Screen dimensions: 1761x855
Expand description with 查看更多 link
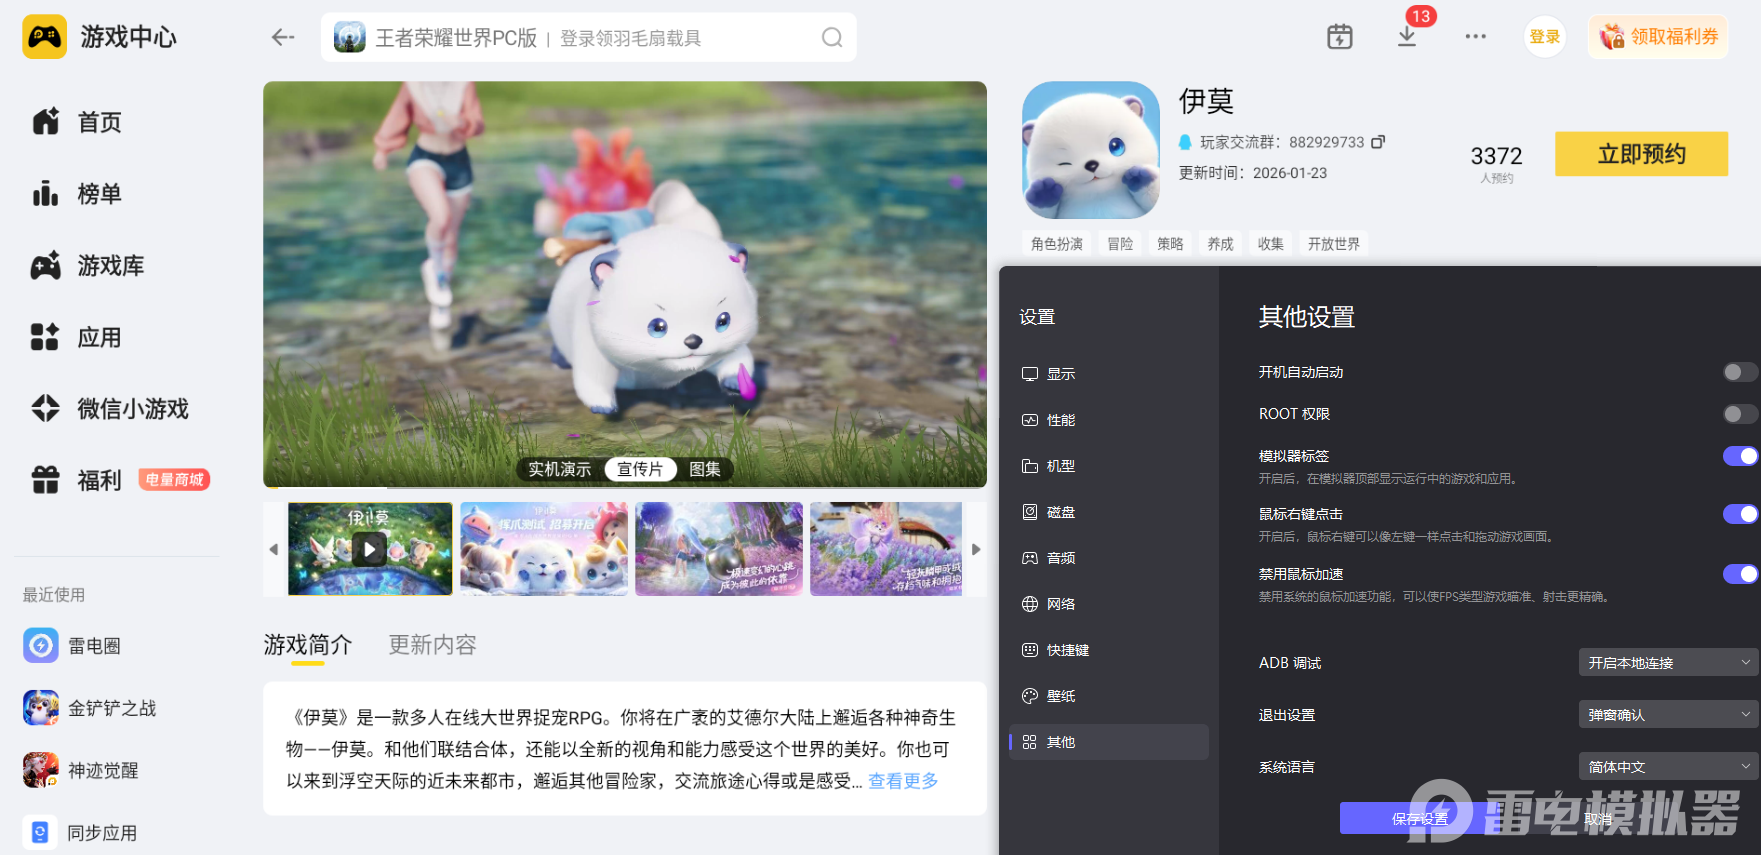[903, 781]
